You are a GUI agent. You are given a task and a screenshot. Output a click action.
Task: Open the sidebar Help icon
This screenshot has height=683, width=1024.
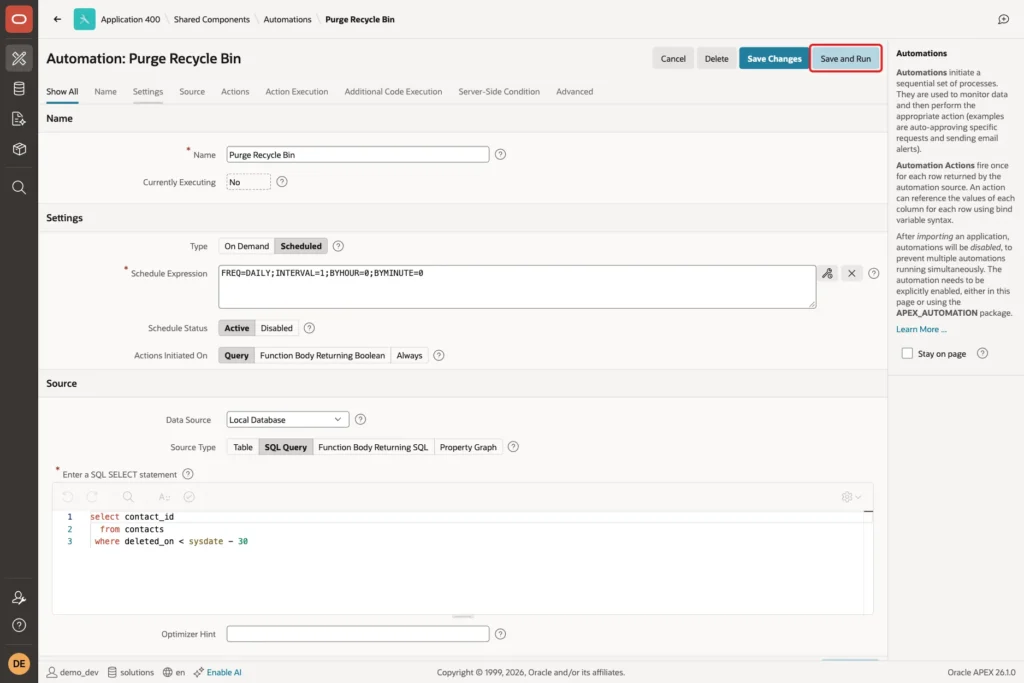click(19, 625)
